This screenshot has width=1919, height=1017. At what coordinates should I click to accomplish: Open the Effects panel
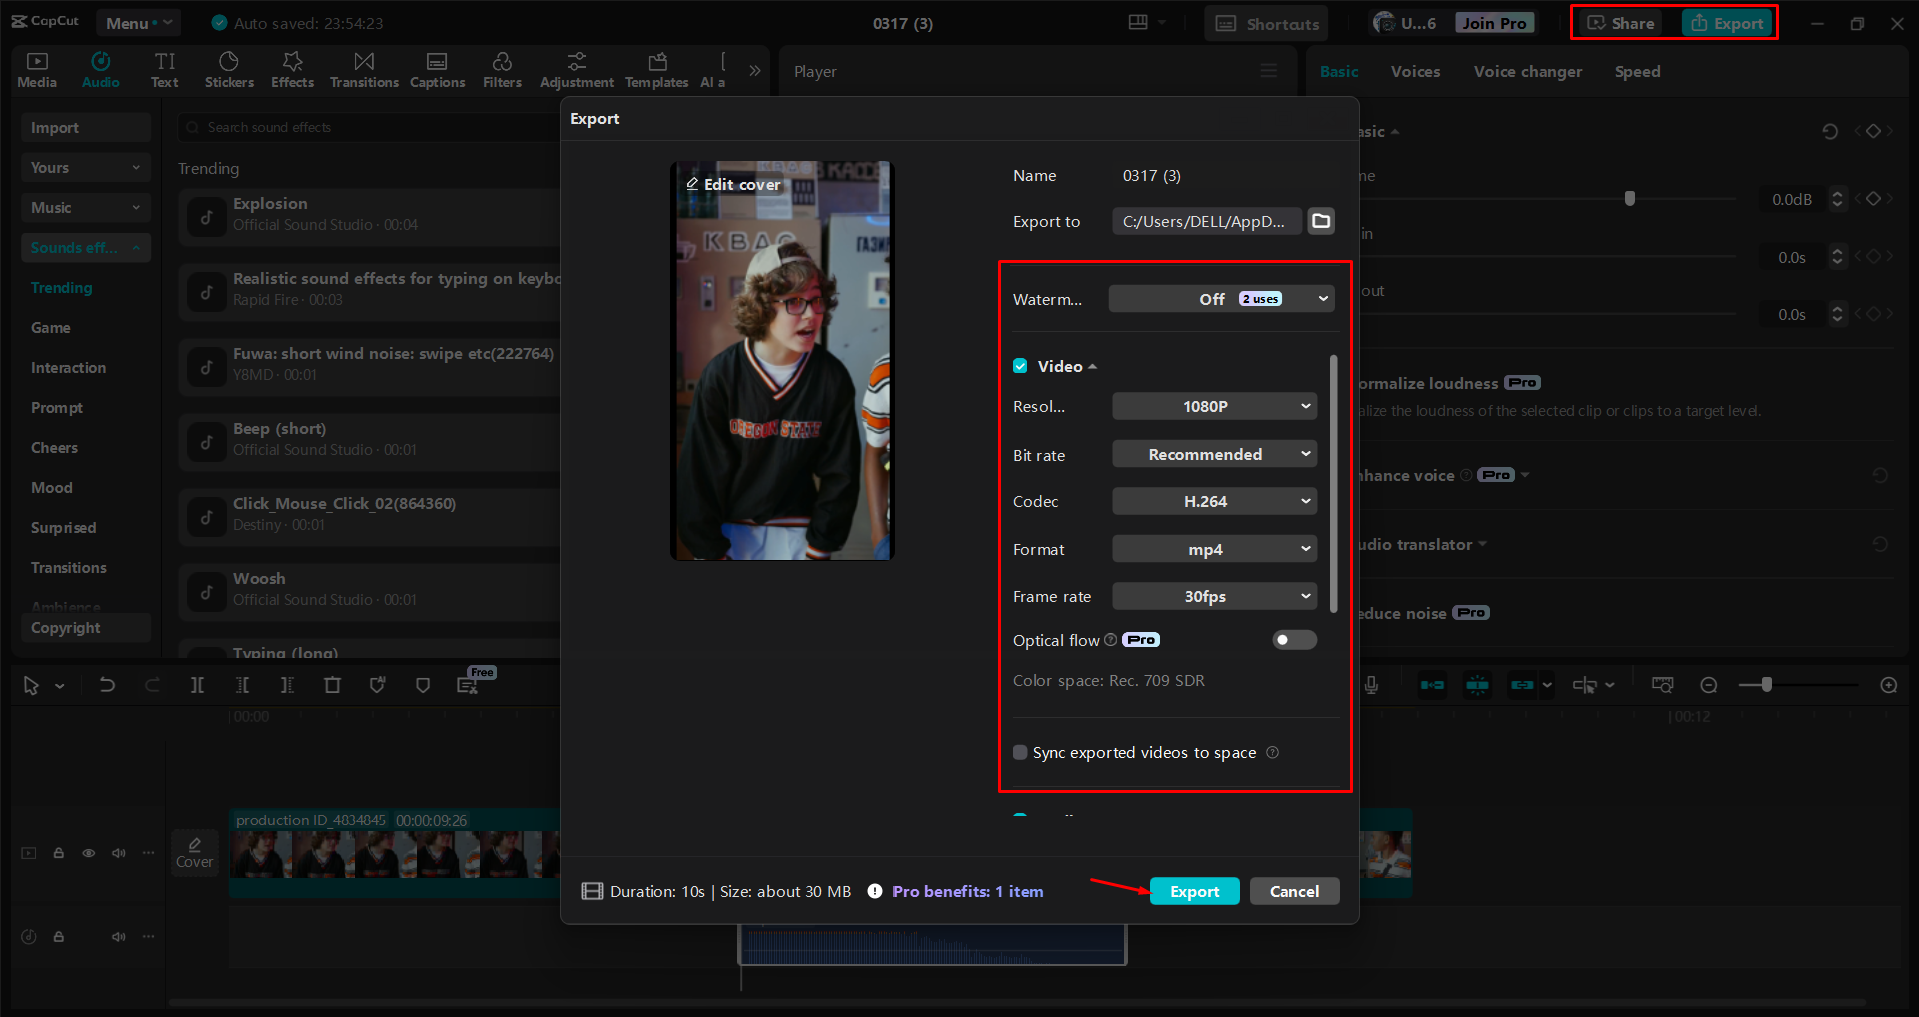tap(292, 69)
